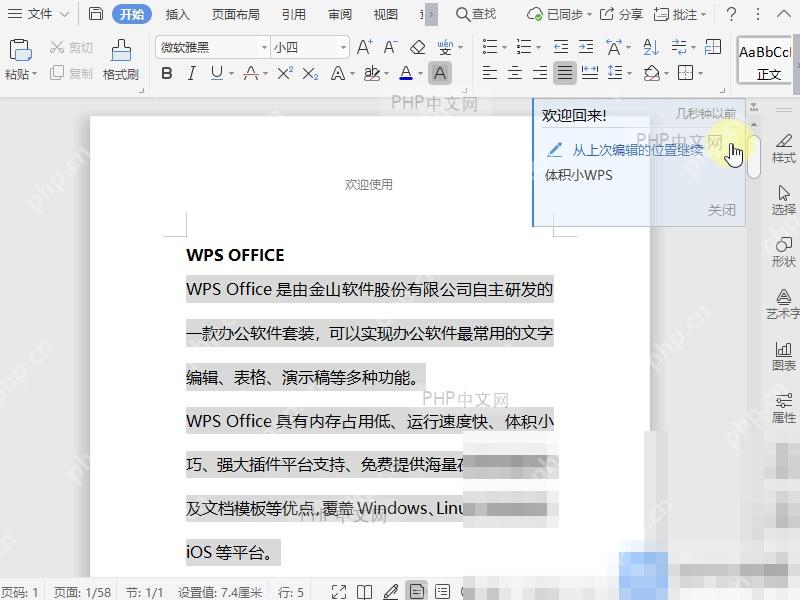800x600 pixels.
Task: Open the font name dropdown 微软雅黑
Action: point(264,47)
